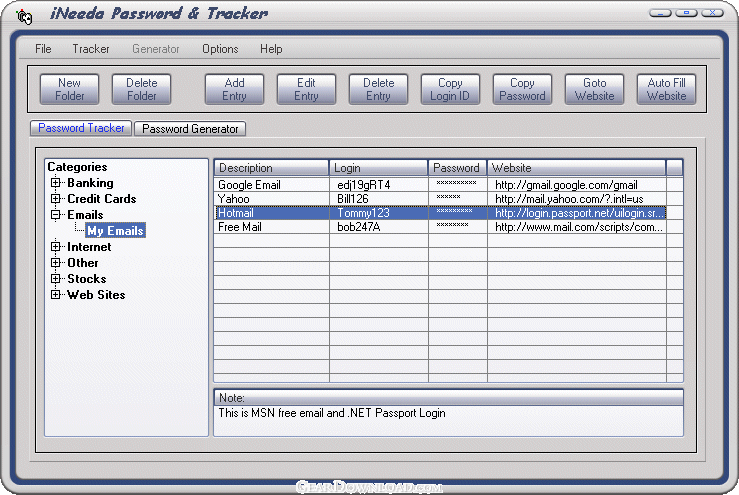Click the Goto Website button
Screen dimensions: 739x495
tap(594, 89)
